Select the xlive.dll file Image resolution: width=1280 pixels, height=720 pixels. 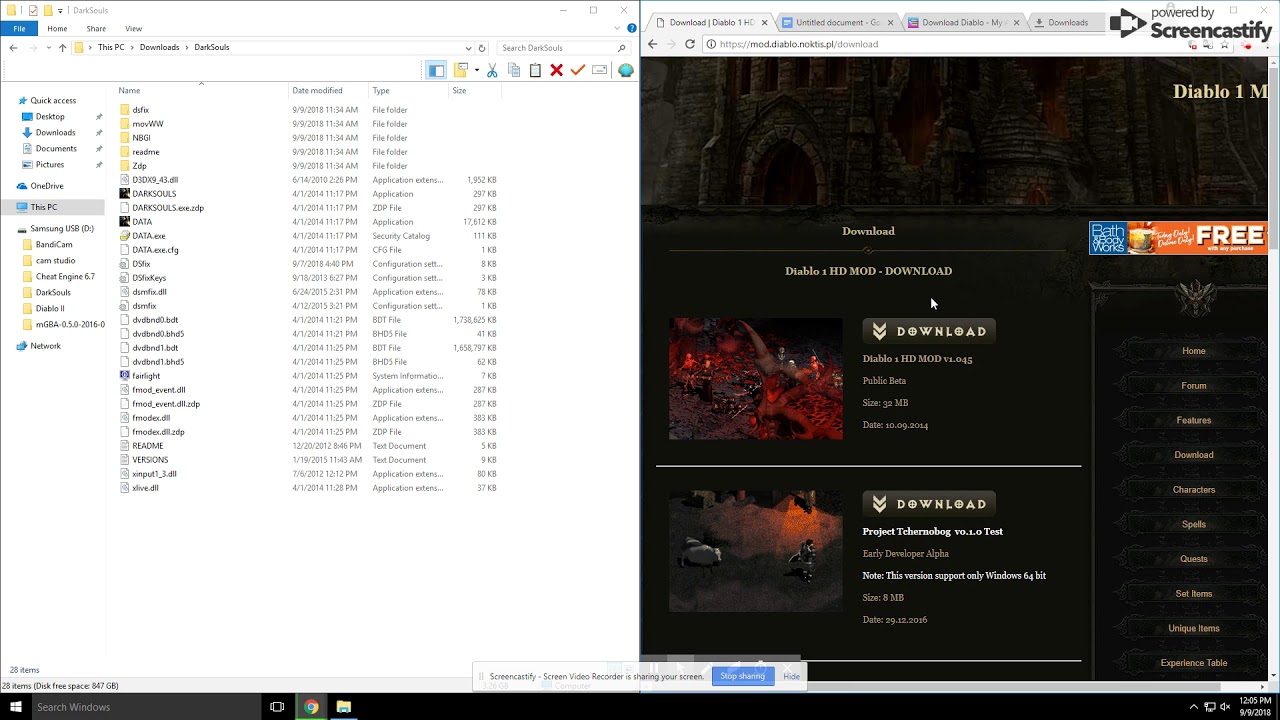(145, 488)
